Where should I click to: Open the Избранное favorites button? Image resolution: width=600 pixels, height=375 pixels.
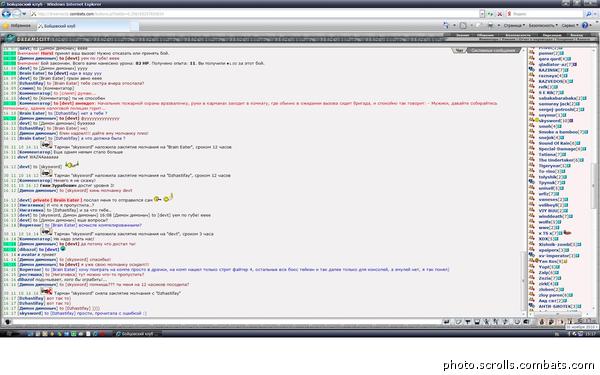point(17,26)
